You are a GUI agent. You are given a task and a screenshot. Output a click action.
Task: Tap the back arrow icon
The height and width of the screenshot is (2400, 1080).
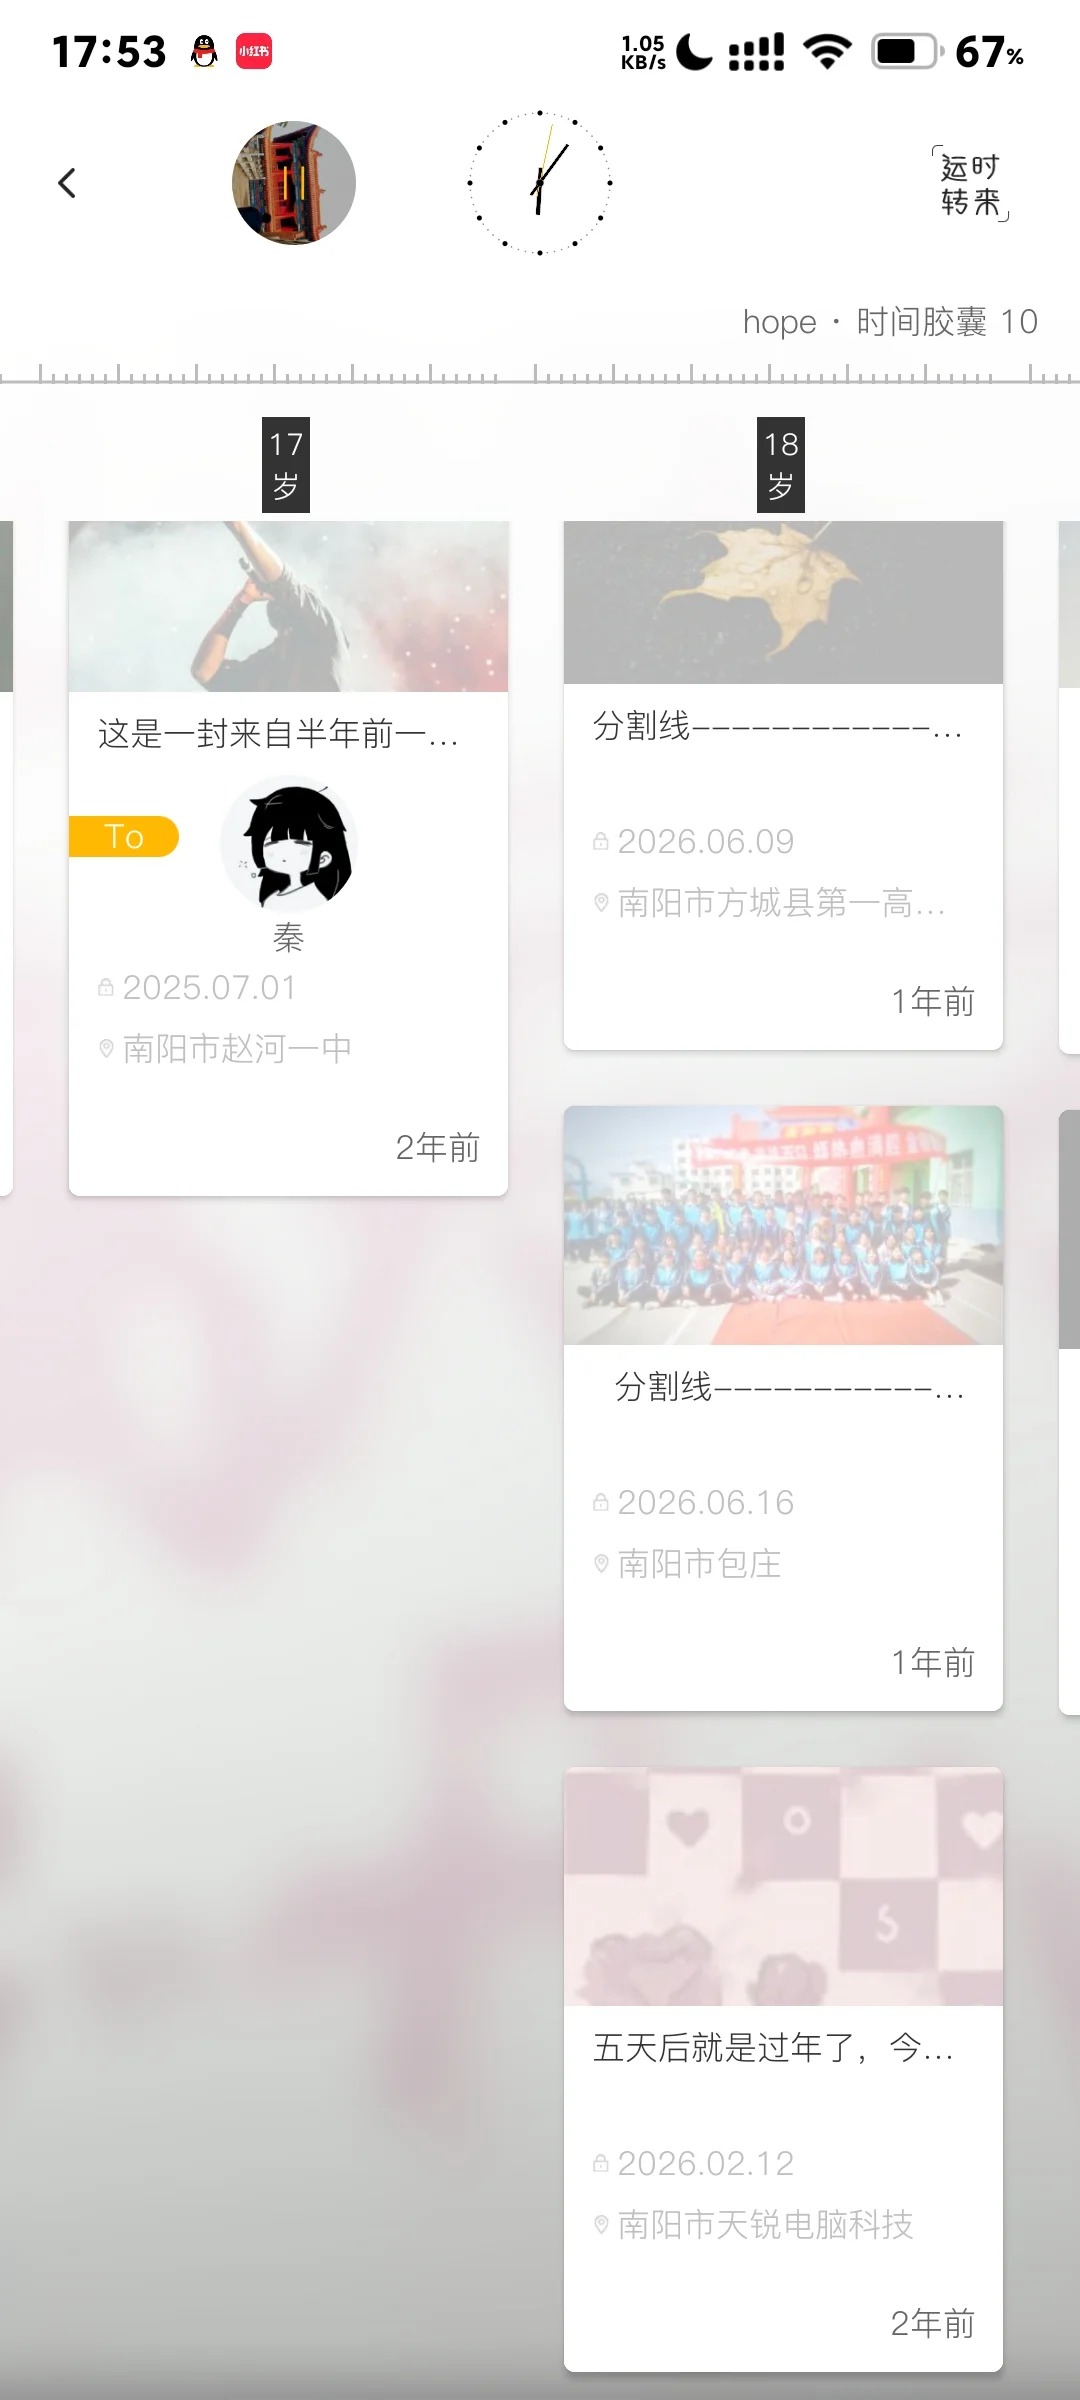[x=67, y=183]
